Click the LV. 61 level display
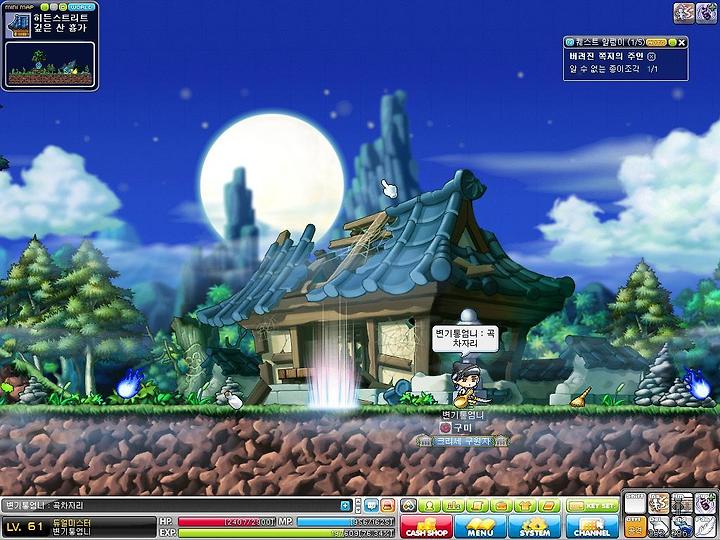This screenshot has width=720, height=540. tap(25, 527)
